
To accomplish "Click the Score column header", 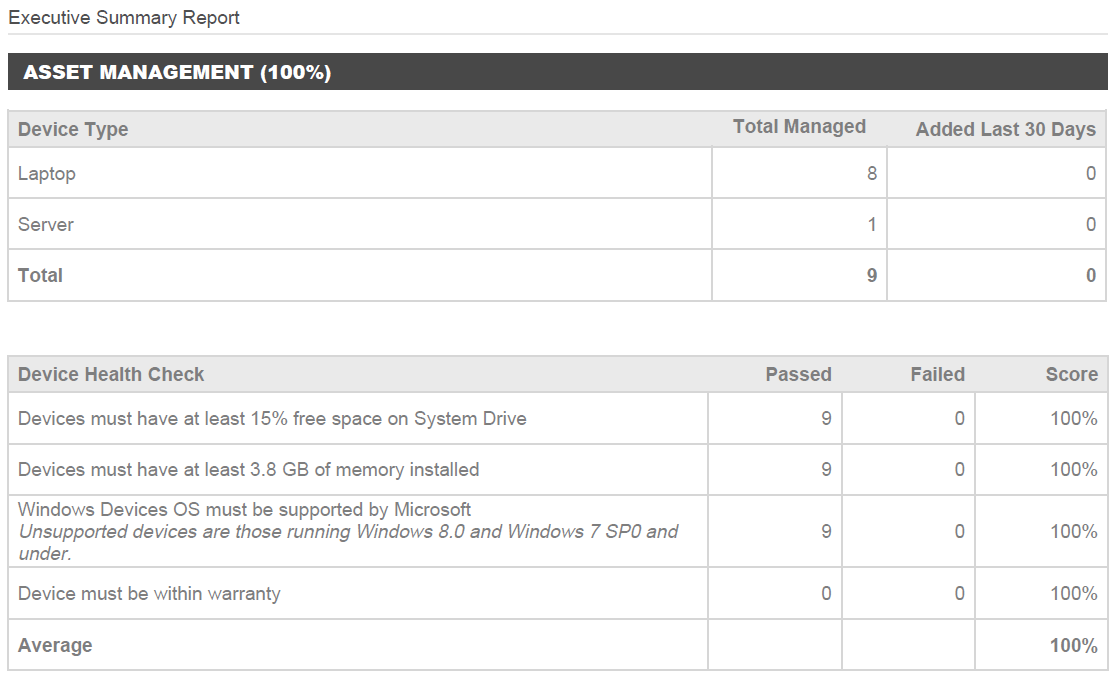I will pos(1071,374).
